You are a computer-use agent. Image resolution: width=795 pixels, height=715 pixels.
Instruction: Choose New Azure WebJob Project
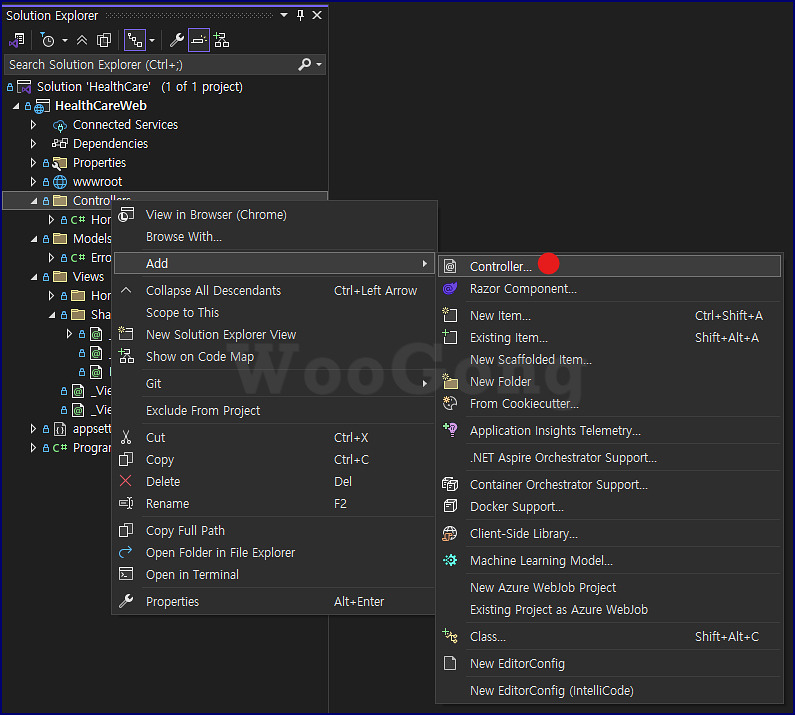click(609, 588)
